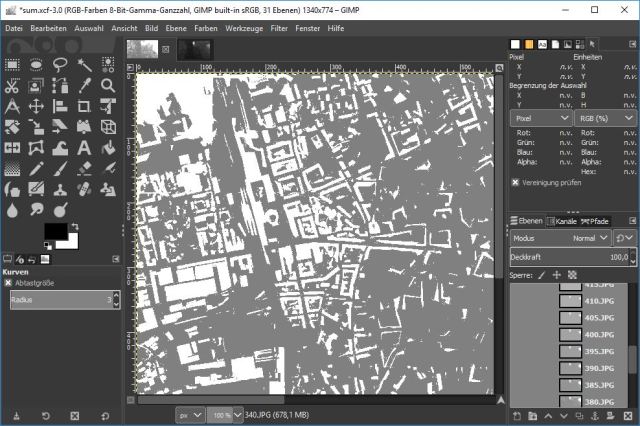Select the Ellipse Select tool
640x426 pixels.
[36, 65]
